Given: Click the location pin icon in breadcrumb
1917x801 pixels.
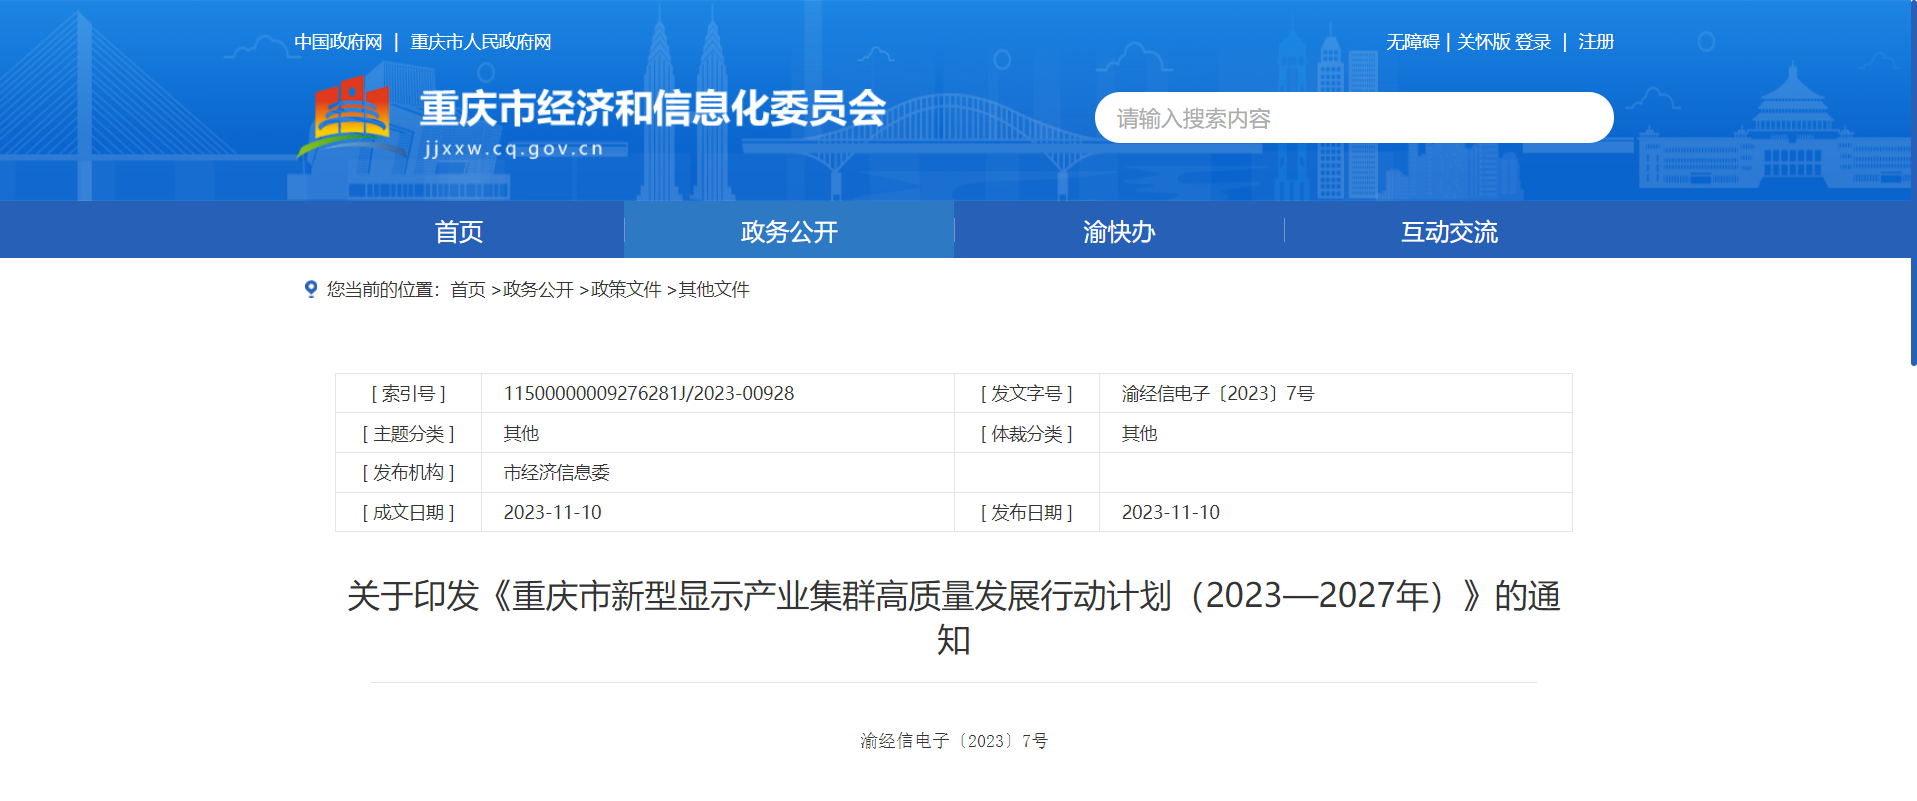Looking at the screenshot, I should 310,289.
